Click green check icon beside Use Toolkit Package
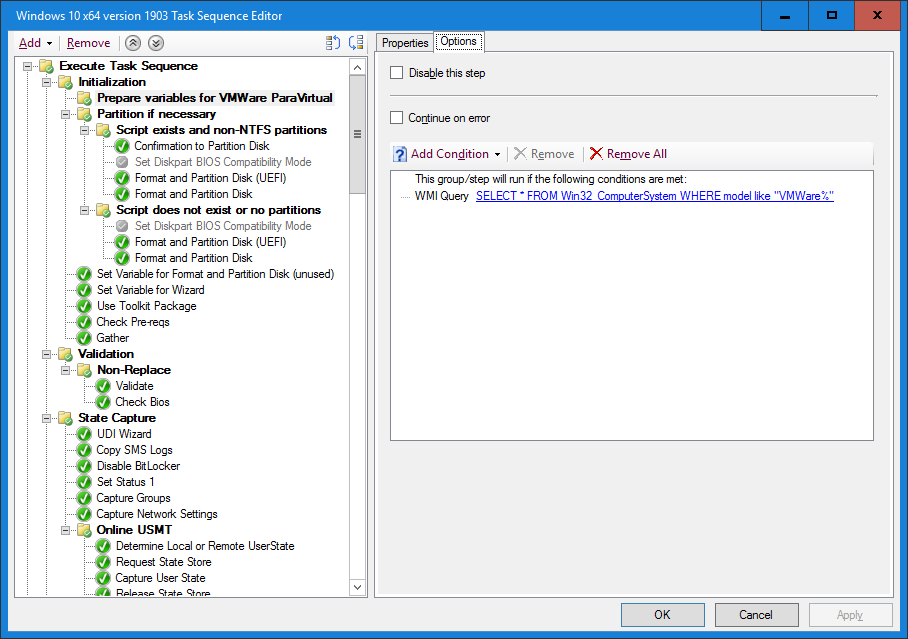The width and height of the screenshot is (908, 639). 85,306
